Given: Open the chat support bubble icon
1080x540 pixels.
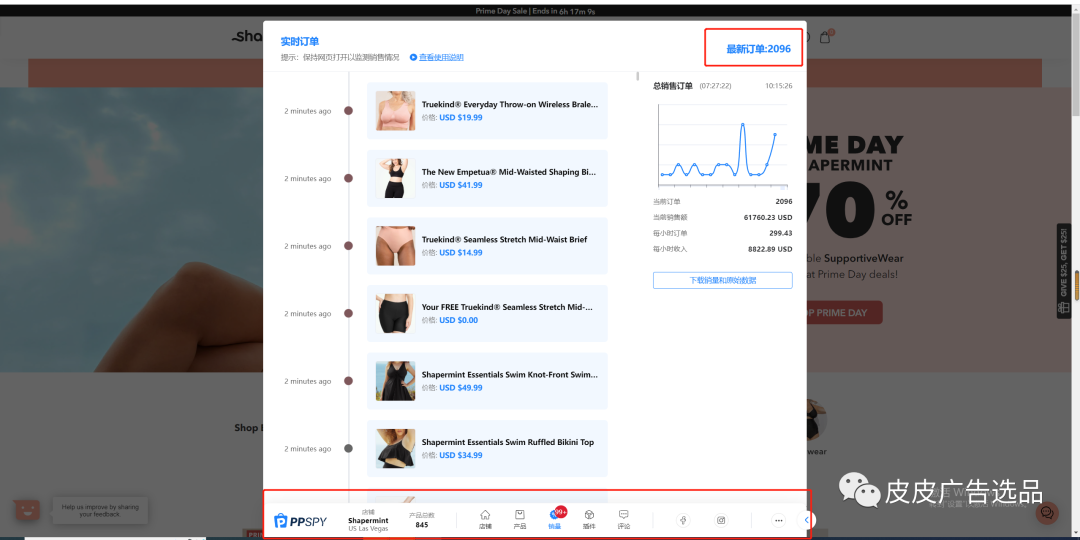Looking at the screenshot, I should (1047, 512).
